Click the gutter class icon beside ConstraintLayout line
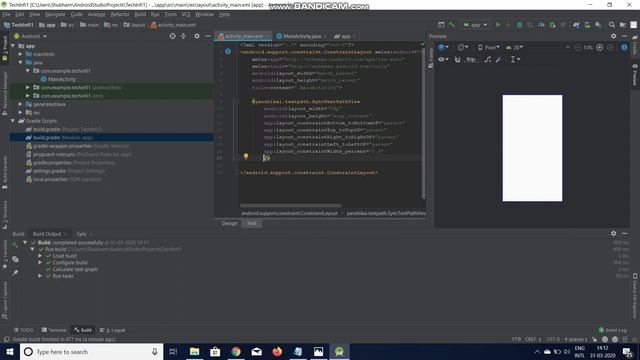This screenshot has width=640, height=360. (228, 51)
